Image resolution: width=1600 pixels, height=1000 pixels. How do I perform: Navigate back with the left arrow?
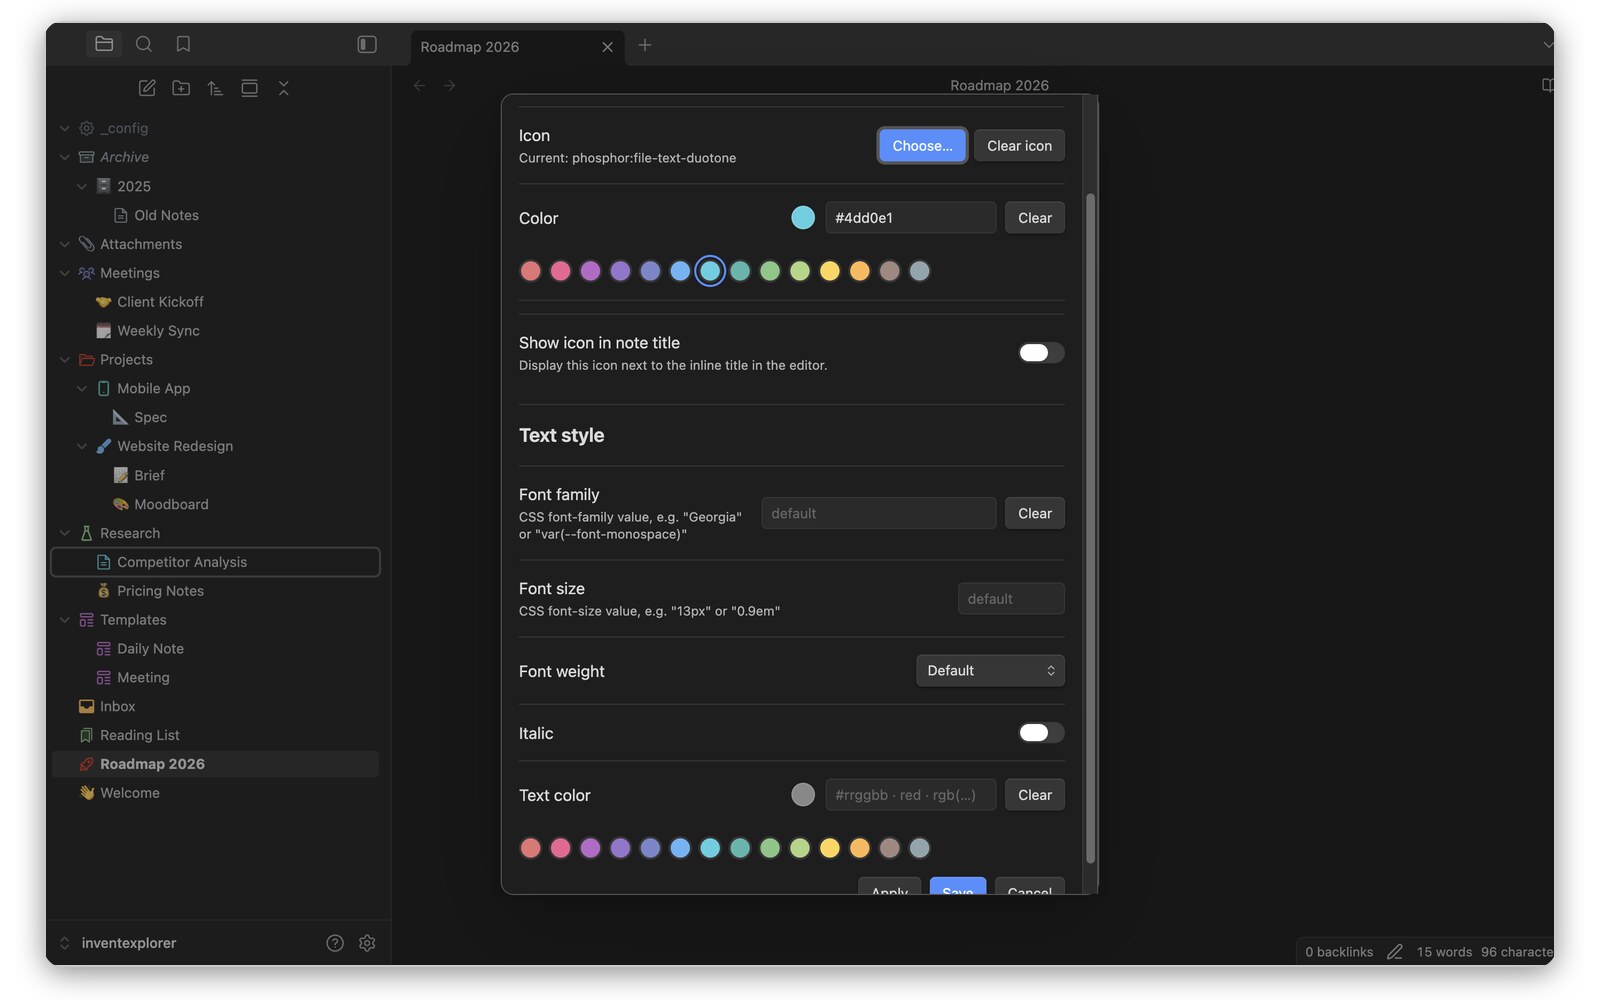click(x=420, y=86)
